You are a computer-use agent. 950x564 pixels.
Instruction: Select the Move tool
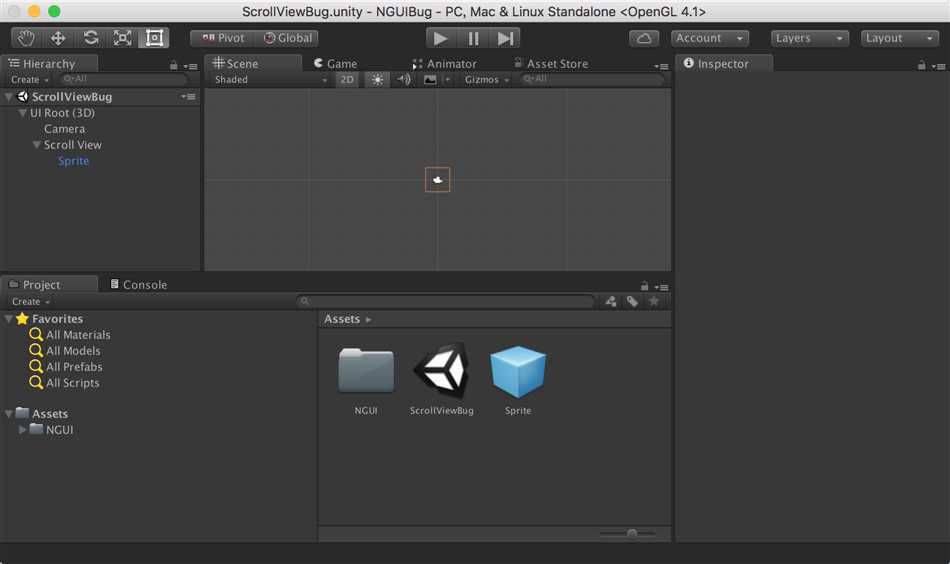coord(58,38)
